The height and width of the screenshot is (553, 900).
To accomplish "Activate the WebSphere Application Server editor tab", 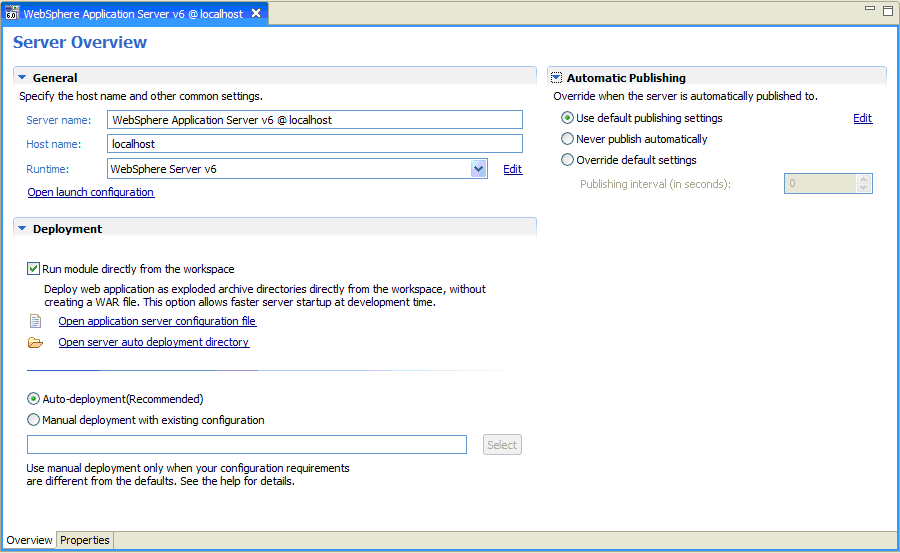I will pyautogui.click(x=133, y=13).
